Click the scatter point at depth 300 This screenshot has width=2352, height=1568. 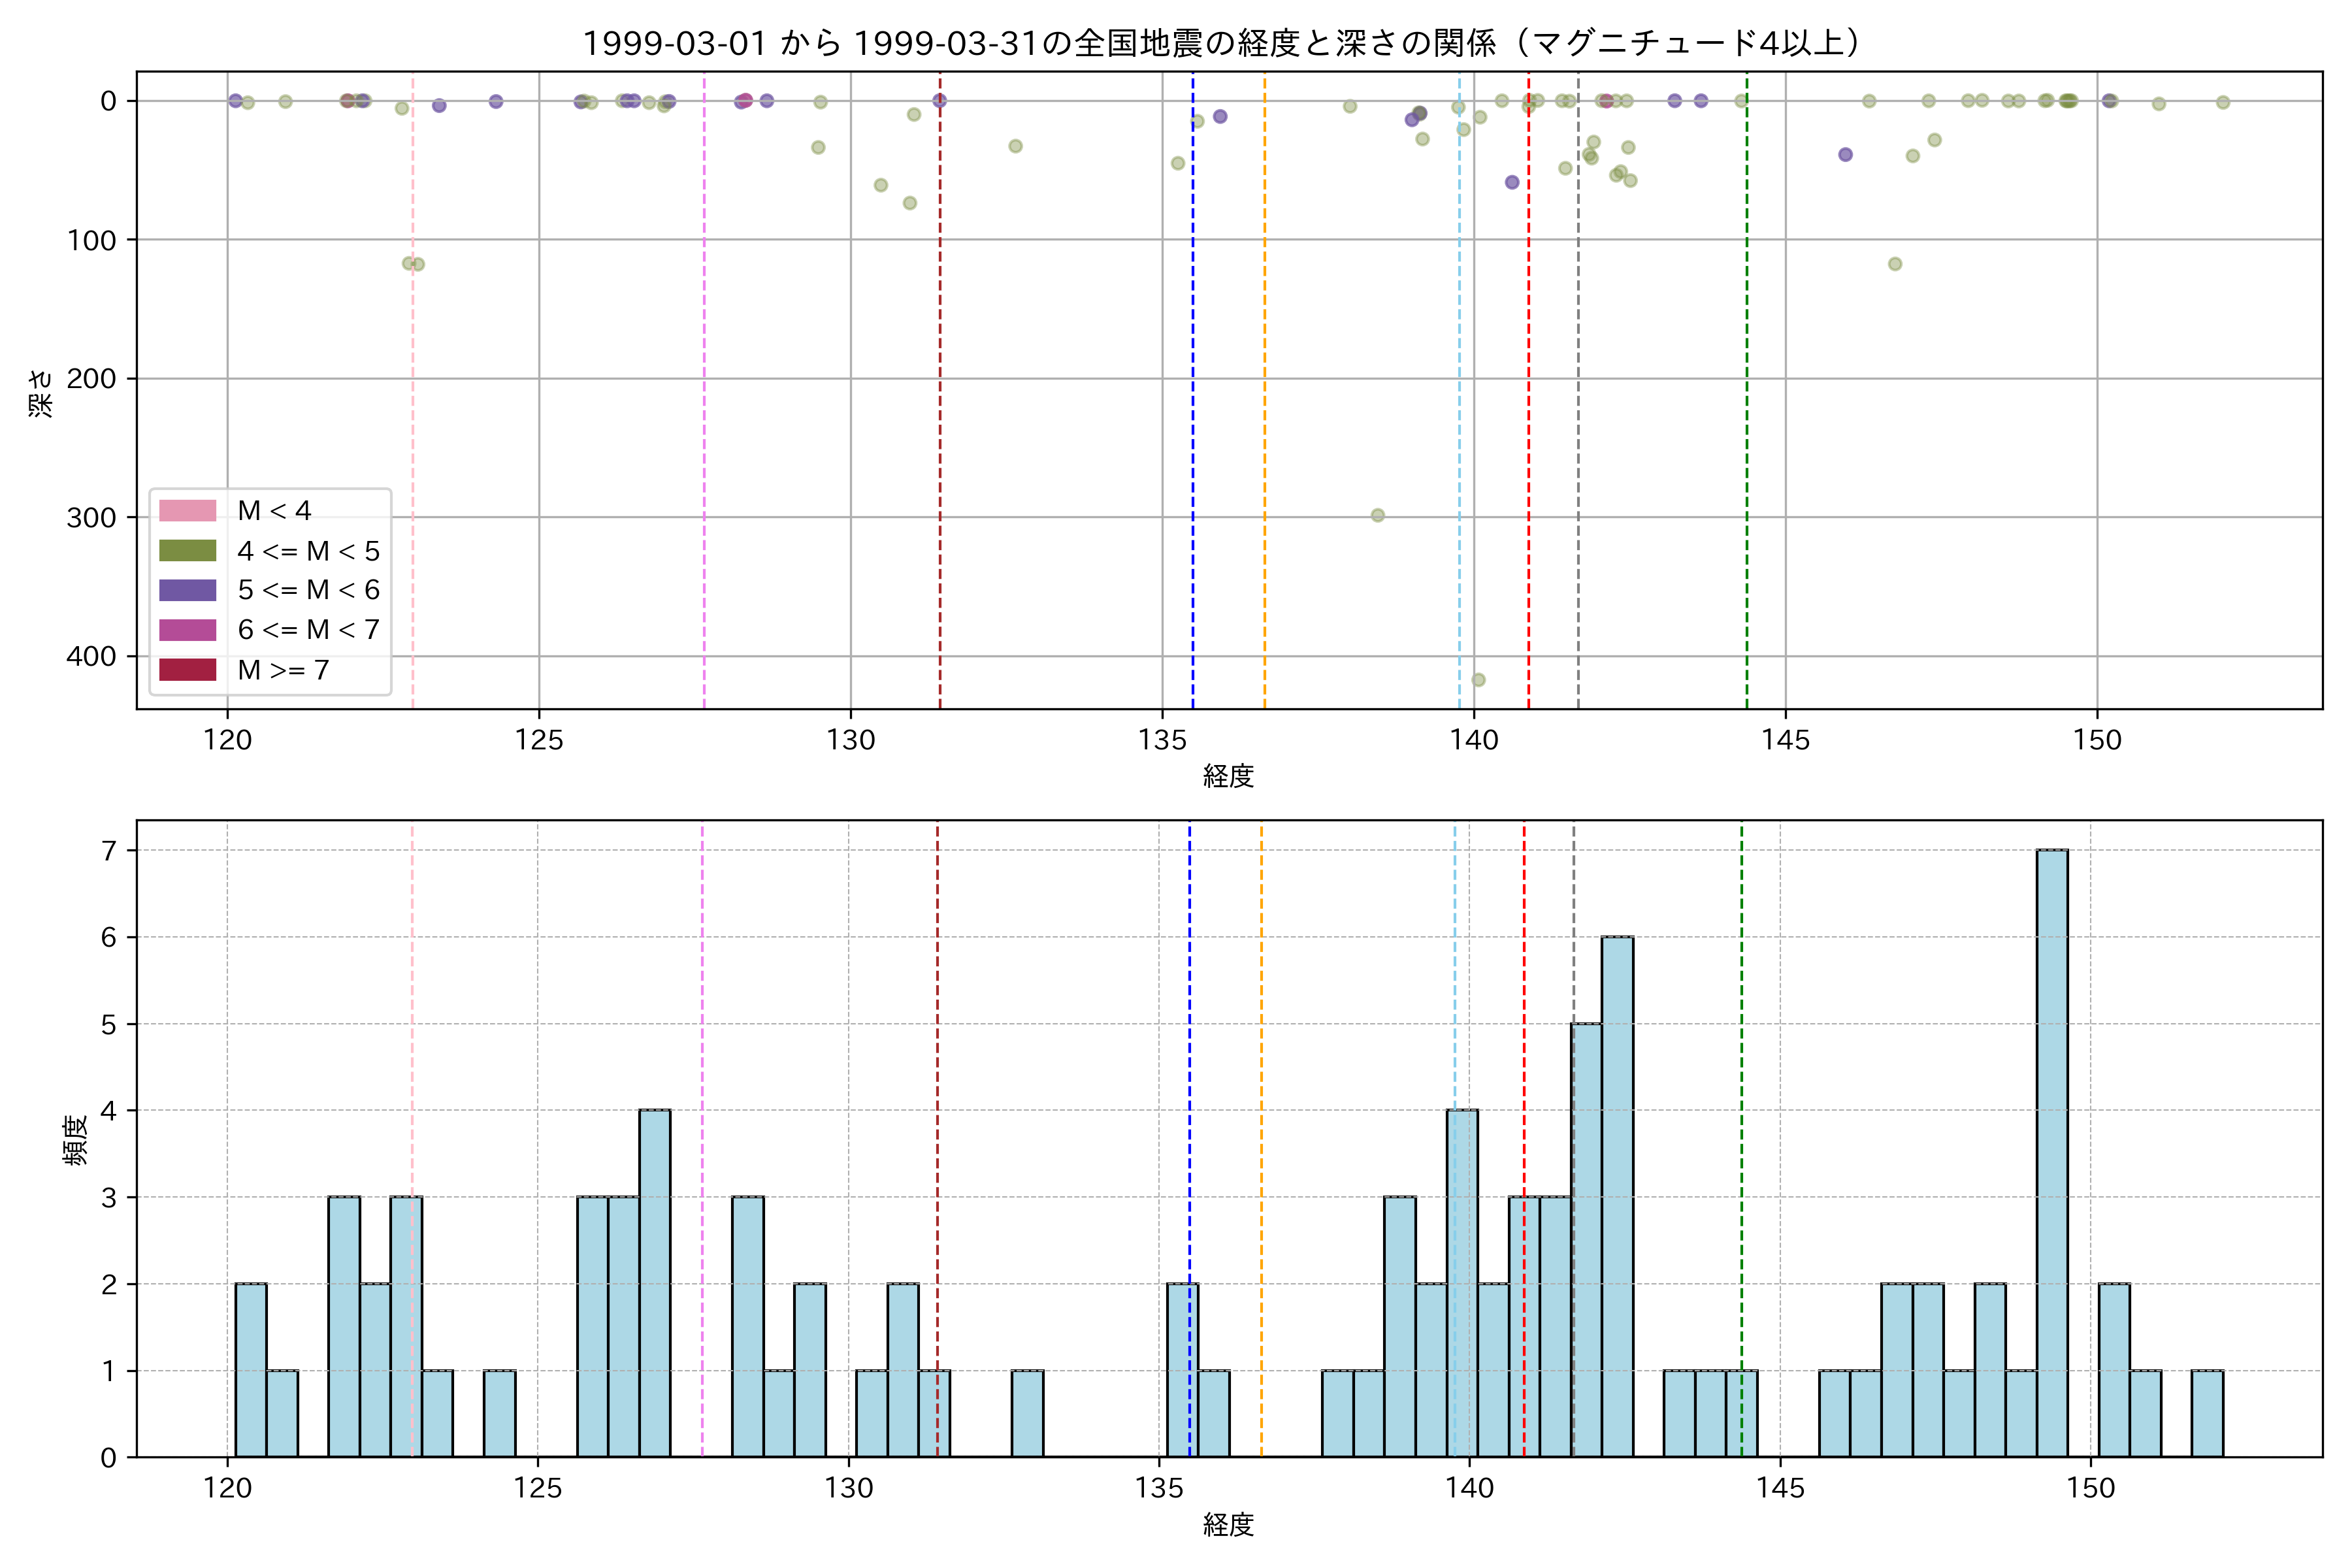(x=1377, y=515)
